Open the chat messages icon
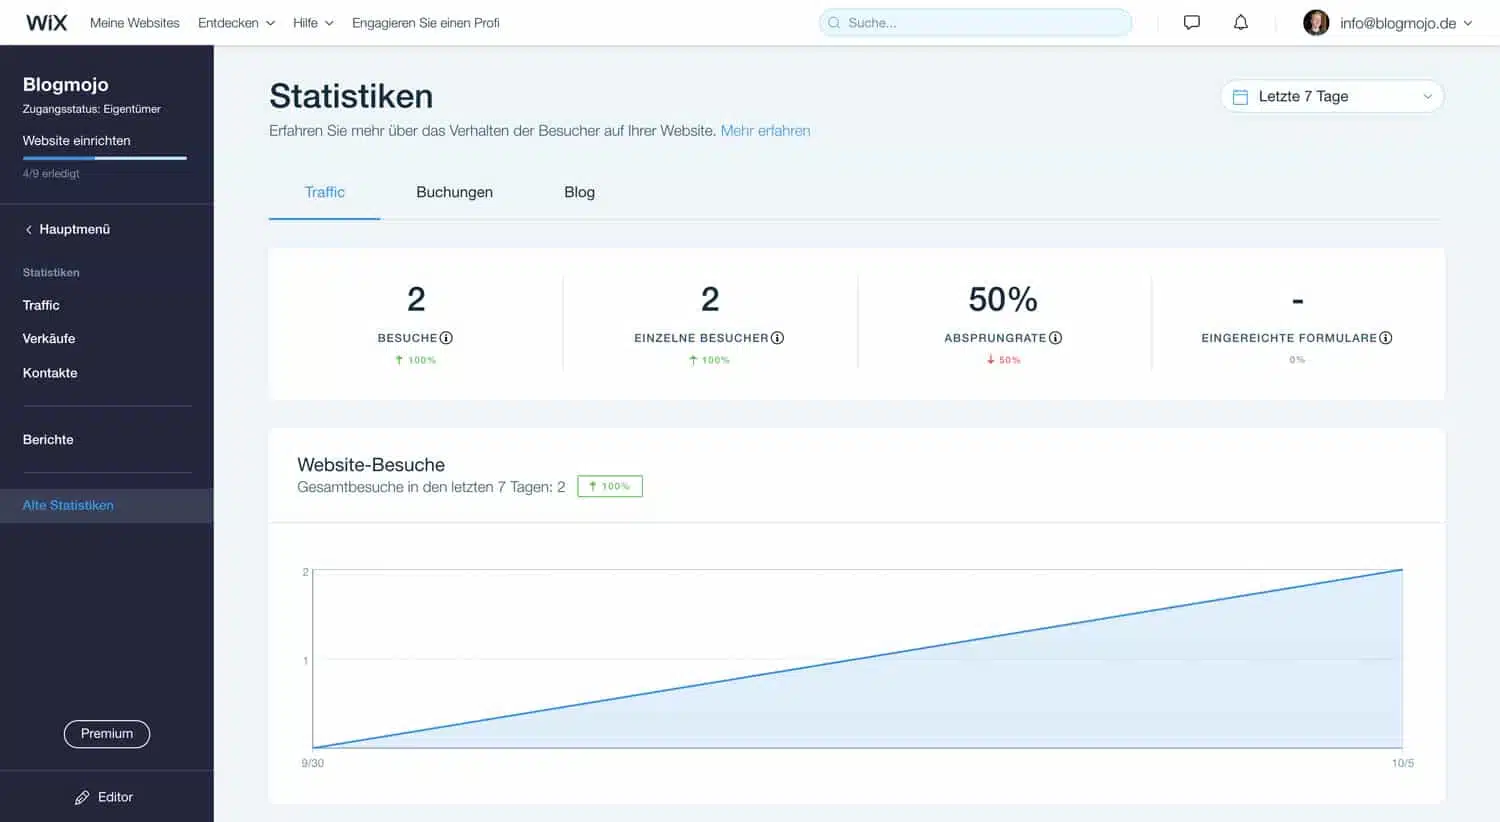This screenshot has width=1500, height=822. click(1190, 22)
